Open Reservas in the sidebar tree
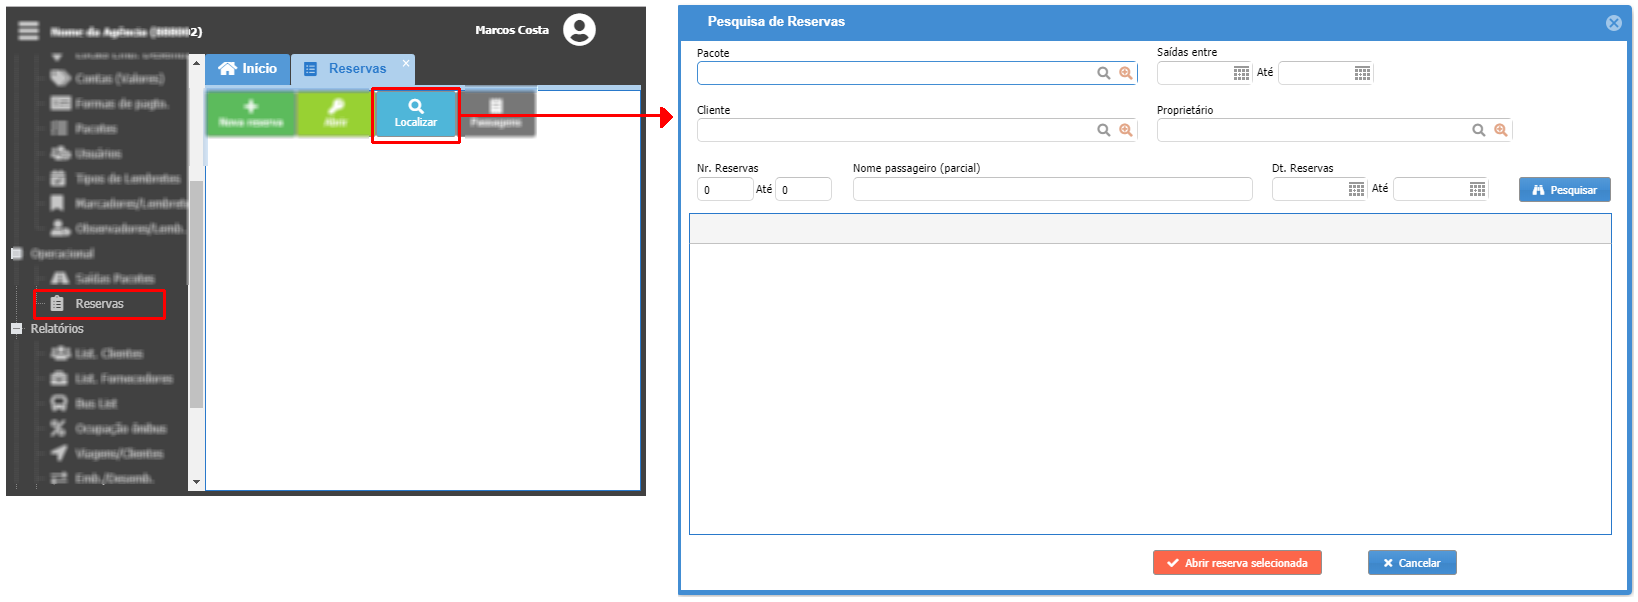1638x602 pixels. click(x=99, y=304)
